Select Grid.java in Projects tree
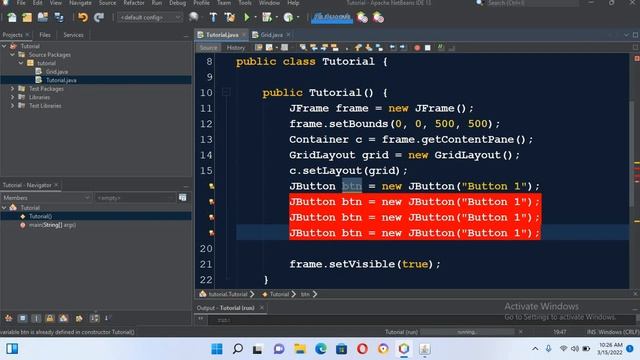Viewport: 640px width, 360px height. click(x=57, y=71)
